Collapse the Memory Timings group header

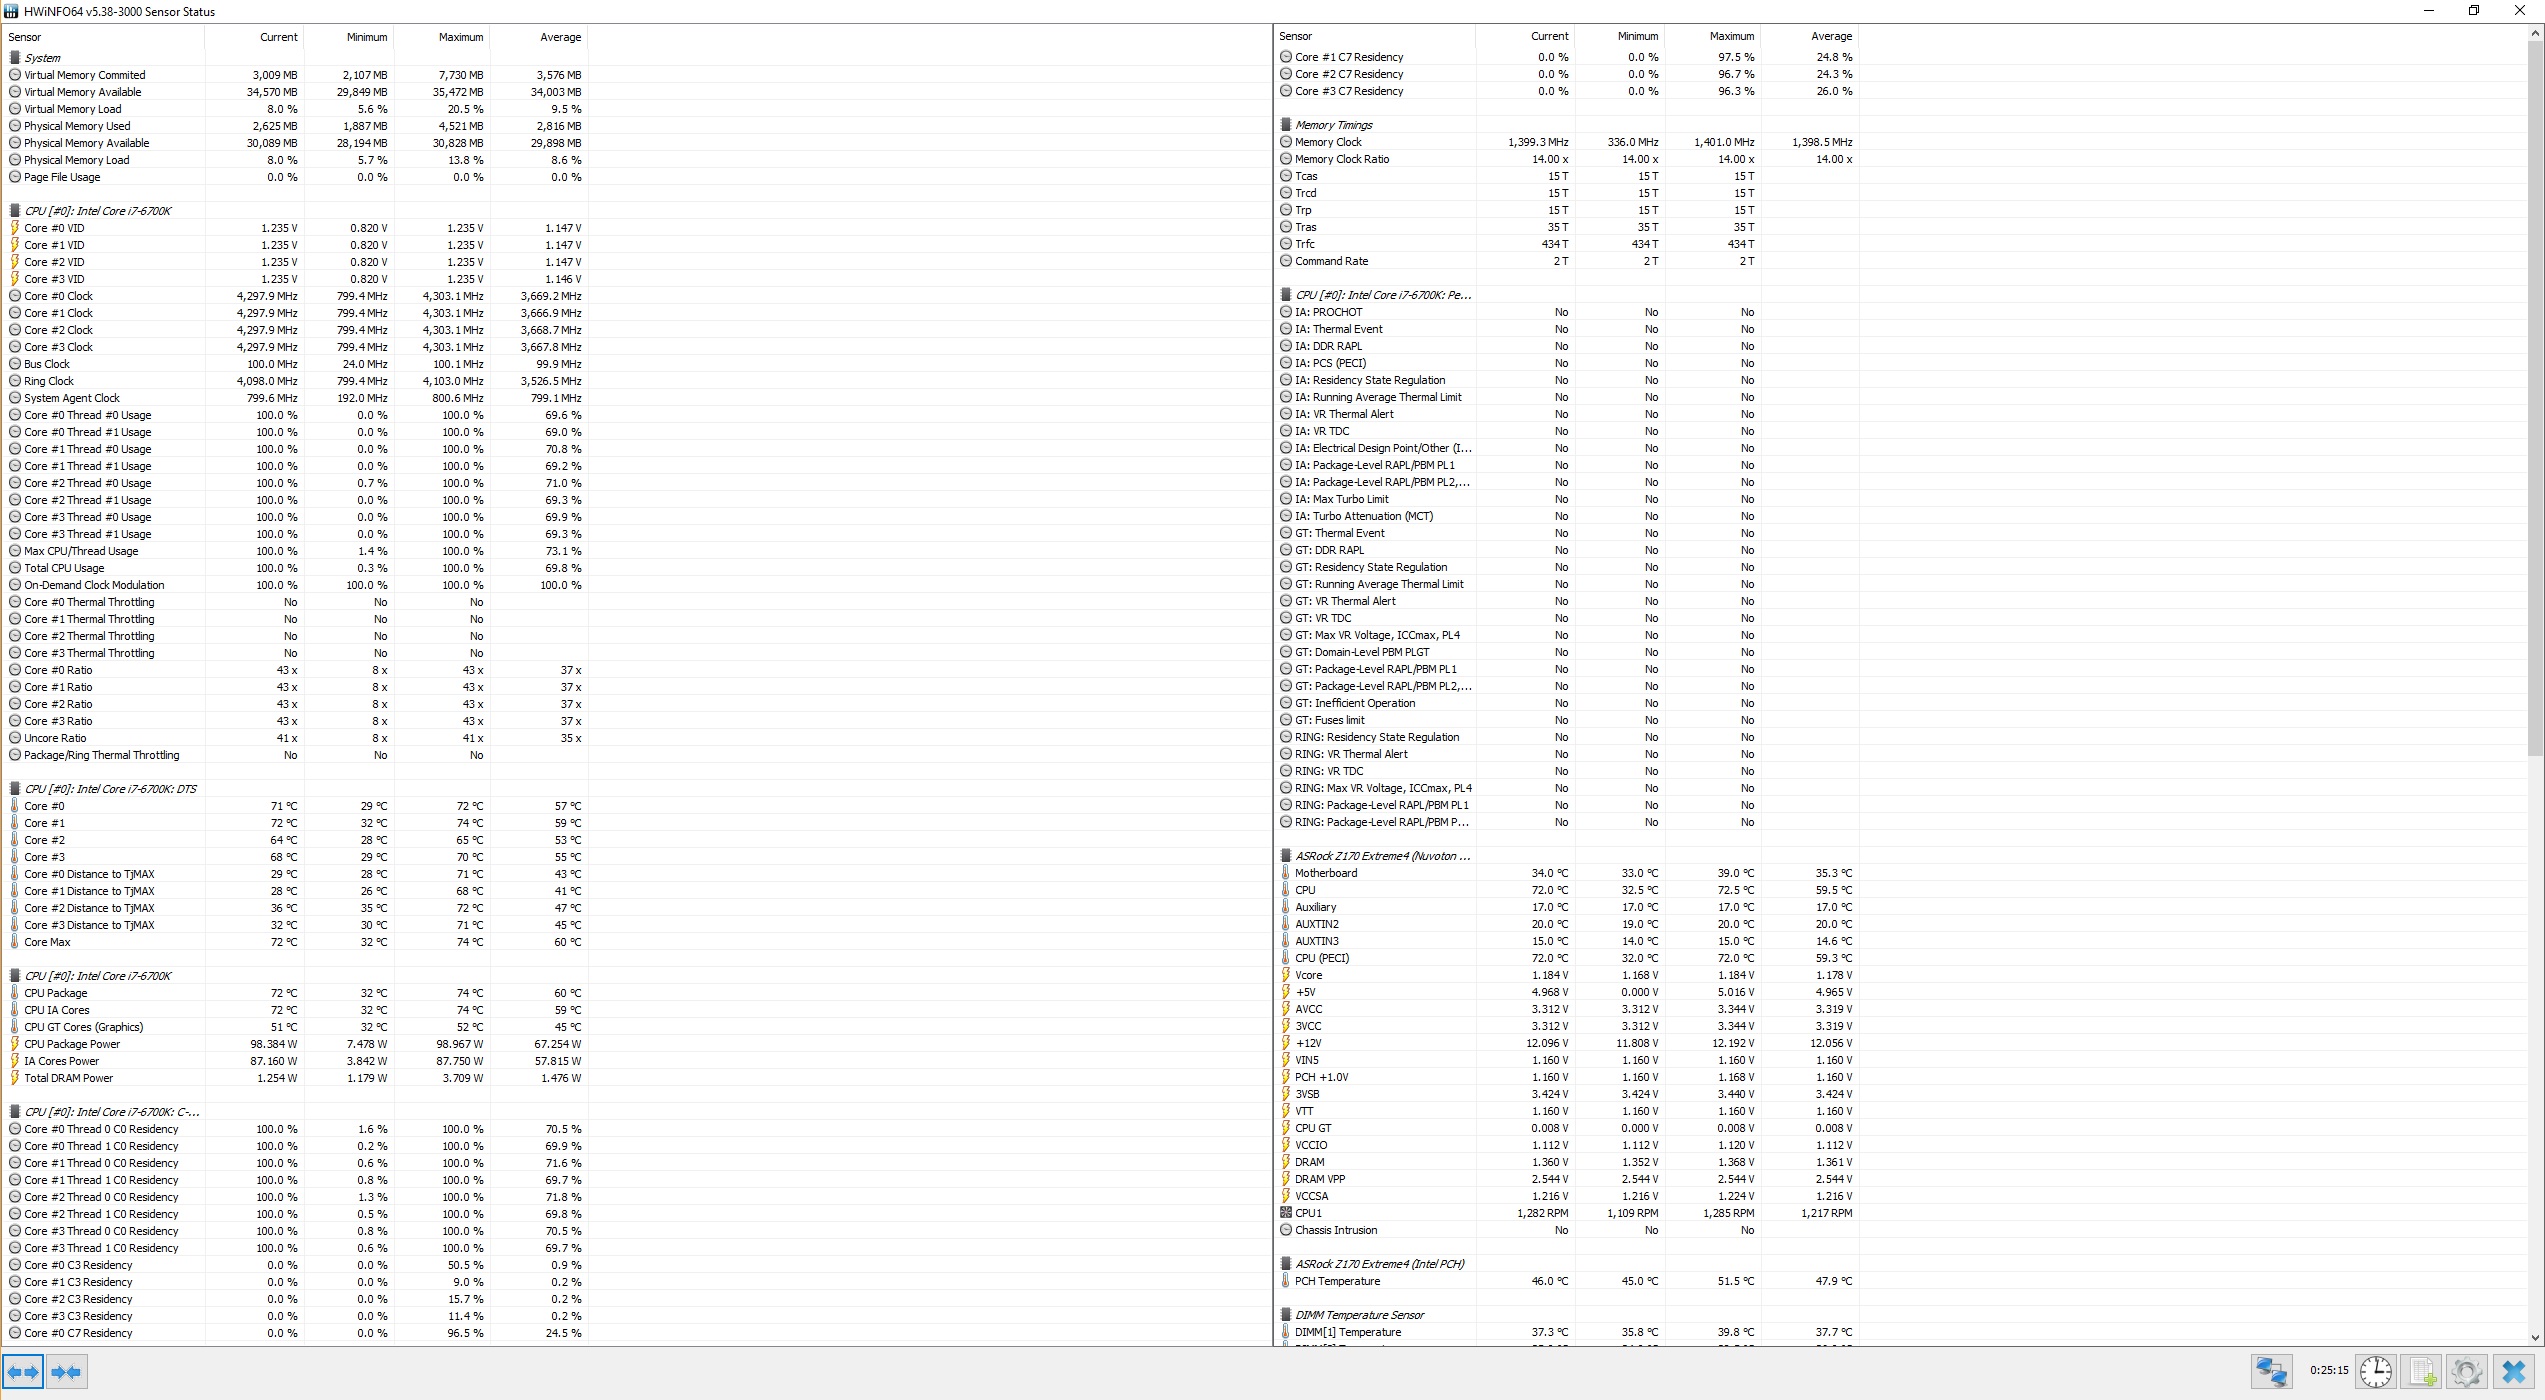tap(1333, 125)
